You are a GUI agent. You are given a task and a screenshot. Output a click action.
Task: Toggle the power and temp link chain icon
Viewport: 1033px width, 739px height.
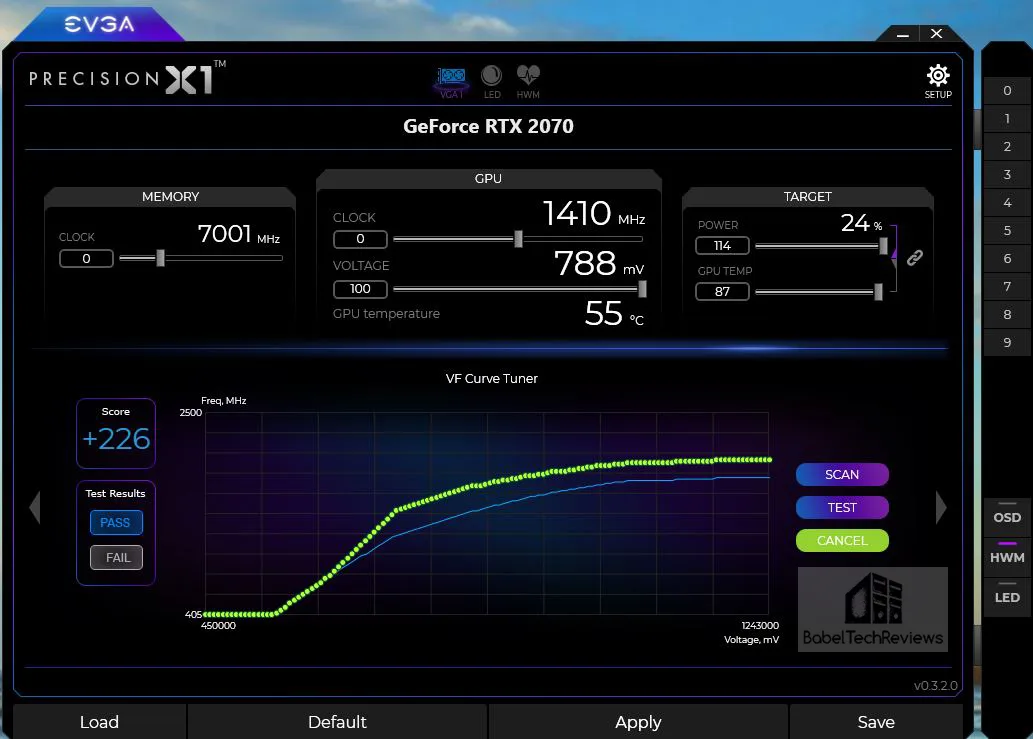click(914, 258)
